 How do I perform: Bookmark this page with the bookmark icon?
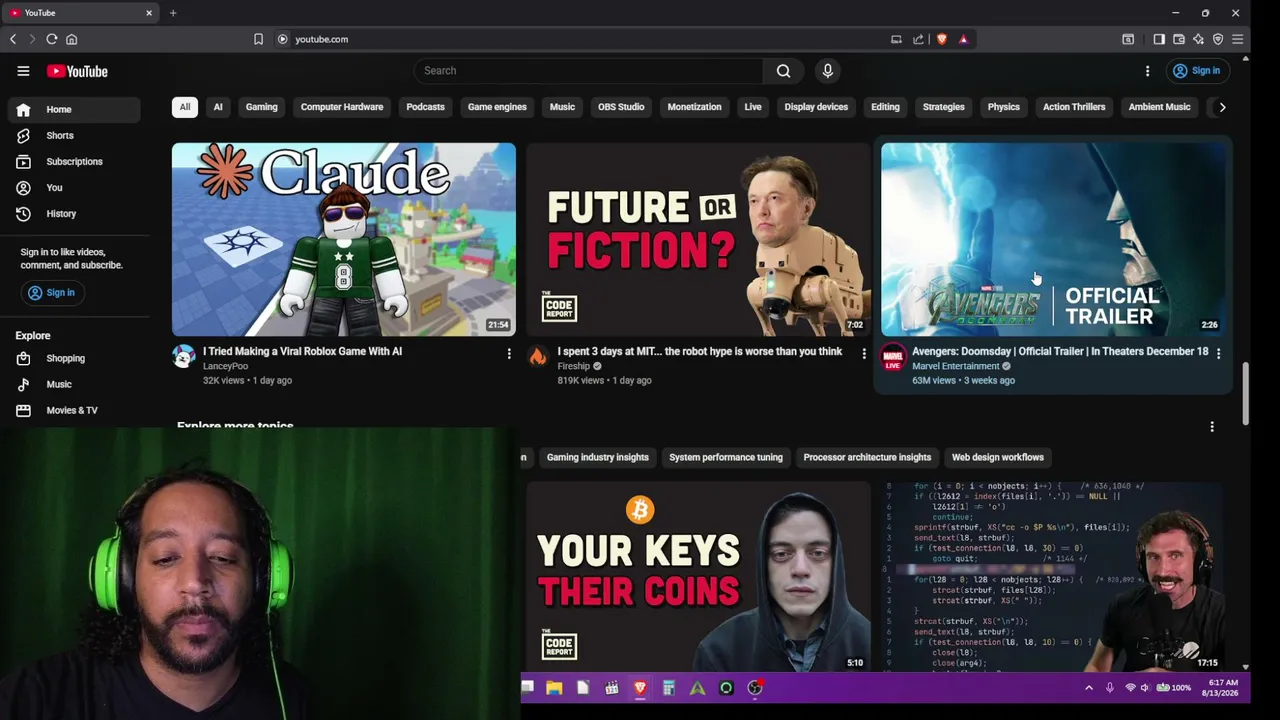(x=258, y=39)
